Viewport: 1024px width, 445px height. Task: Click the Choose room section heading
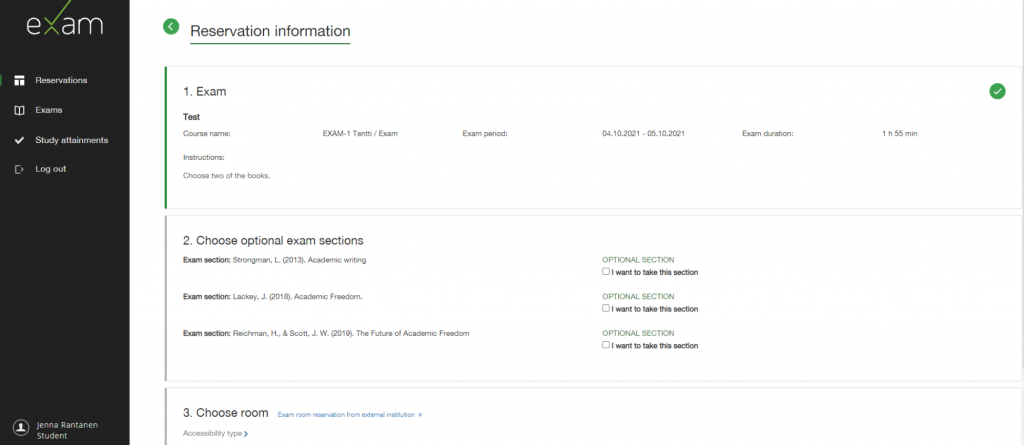[226, 412]
